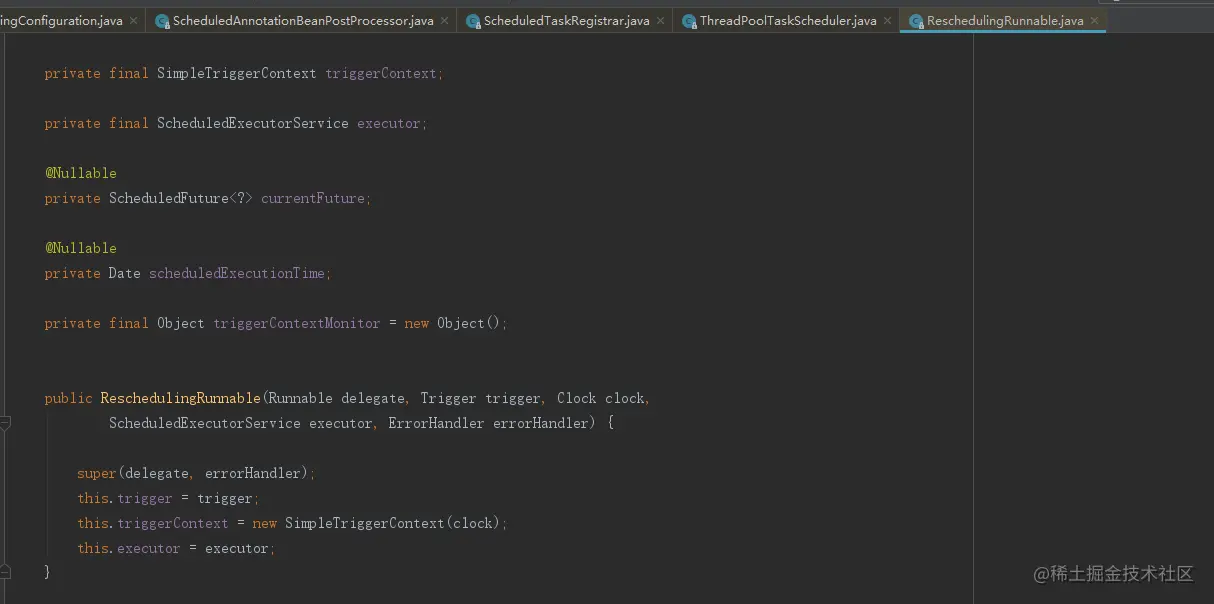
Task: Click the 'ErrorHandler errorHandler' parameter
Action: [x=489, y=423]
